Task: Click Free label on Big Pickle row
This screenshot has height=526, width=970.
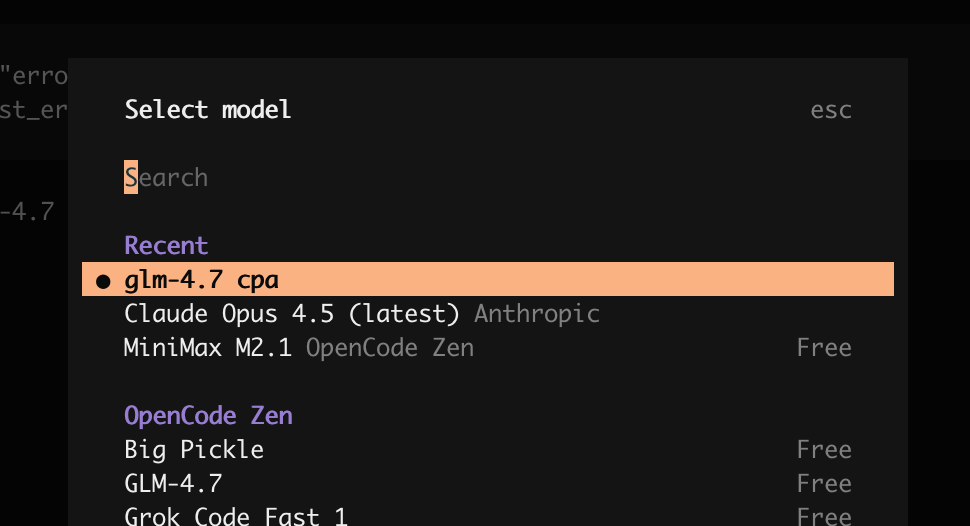Action: (824, 450)
